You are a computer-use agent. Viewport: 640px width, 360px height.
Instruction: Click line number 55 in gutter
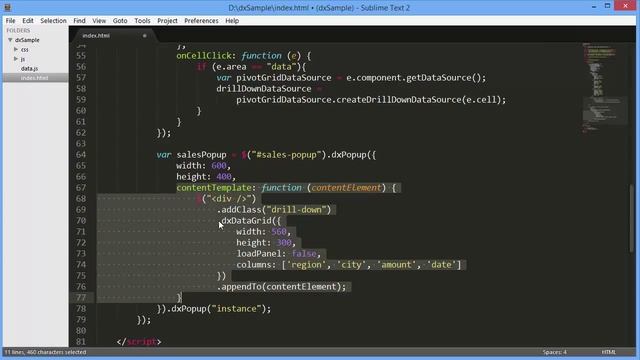pyautogui.click(x=81, y=56)
